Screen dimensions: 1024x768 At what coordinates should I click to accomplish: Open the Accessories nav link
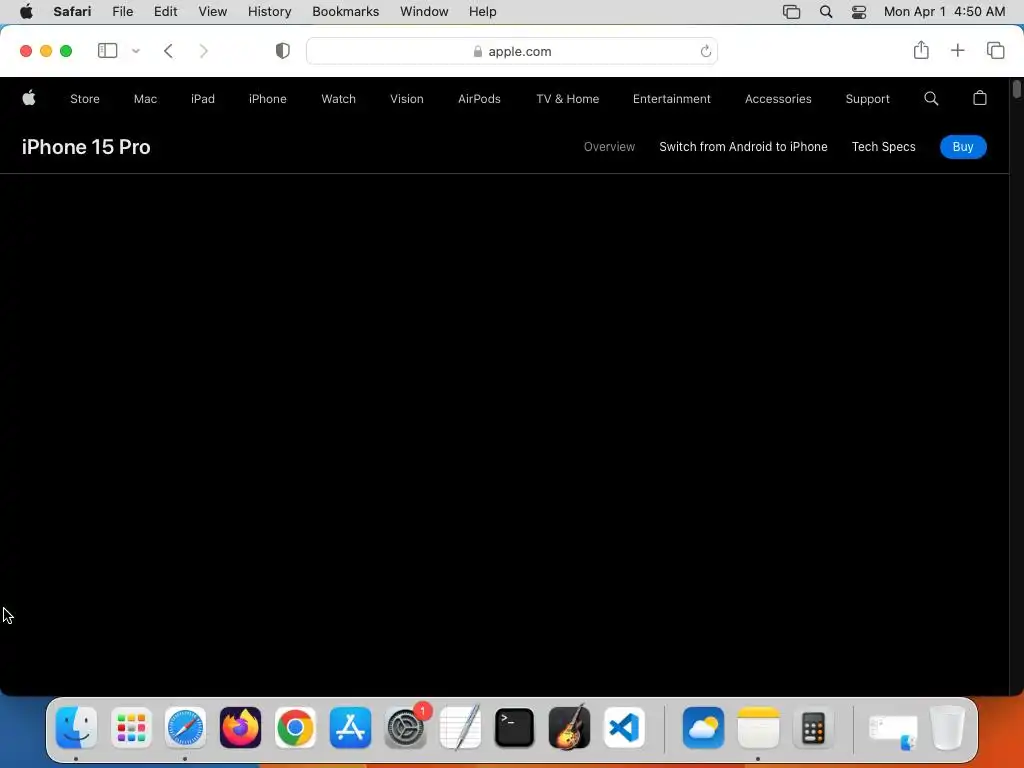point(778,99)
